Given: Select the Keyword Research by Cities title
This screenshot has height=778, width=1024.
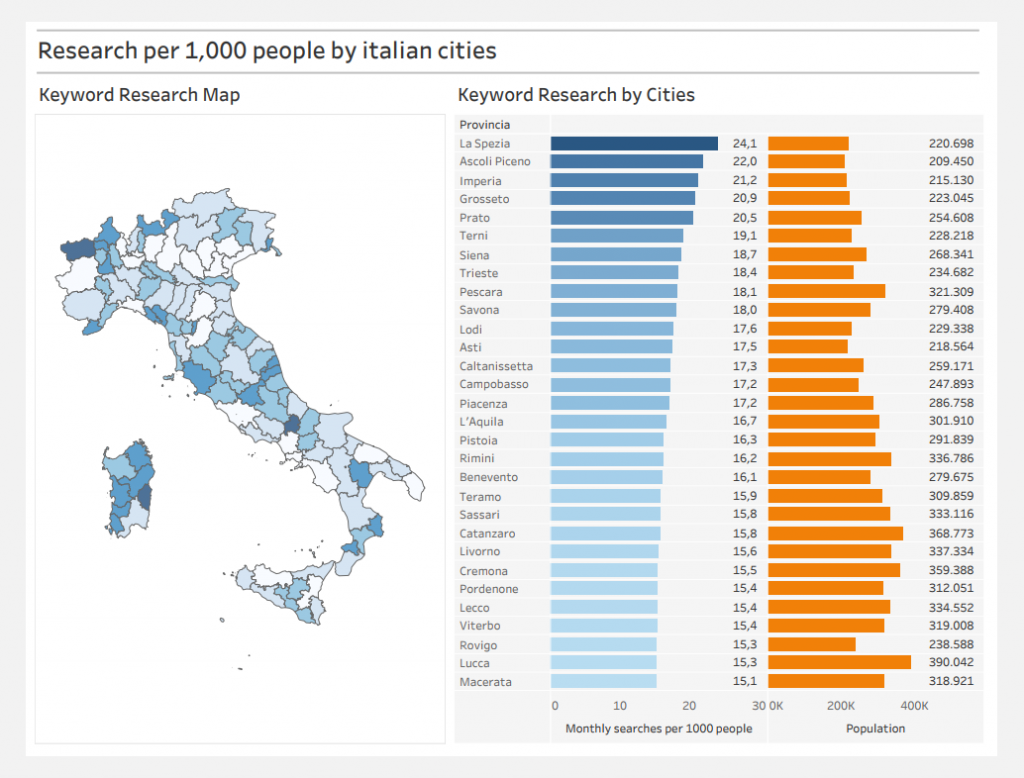Looking at the screenshot, I should pyautogui.click(x=576, y=95).
